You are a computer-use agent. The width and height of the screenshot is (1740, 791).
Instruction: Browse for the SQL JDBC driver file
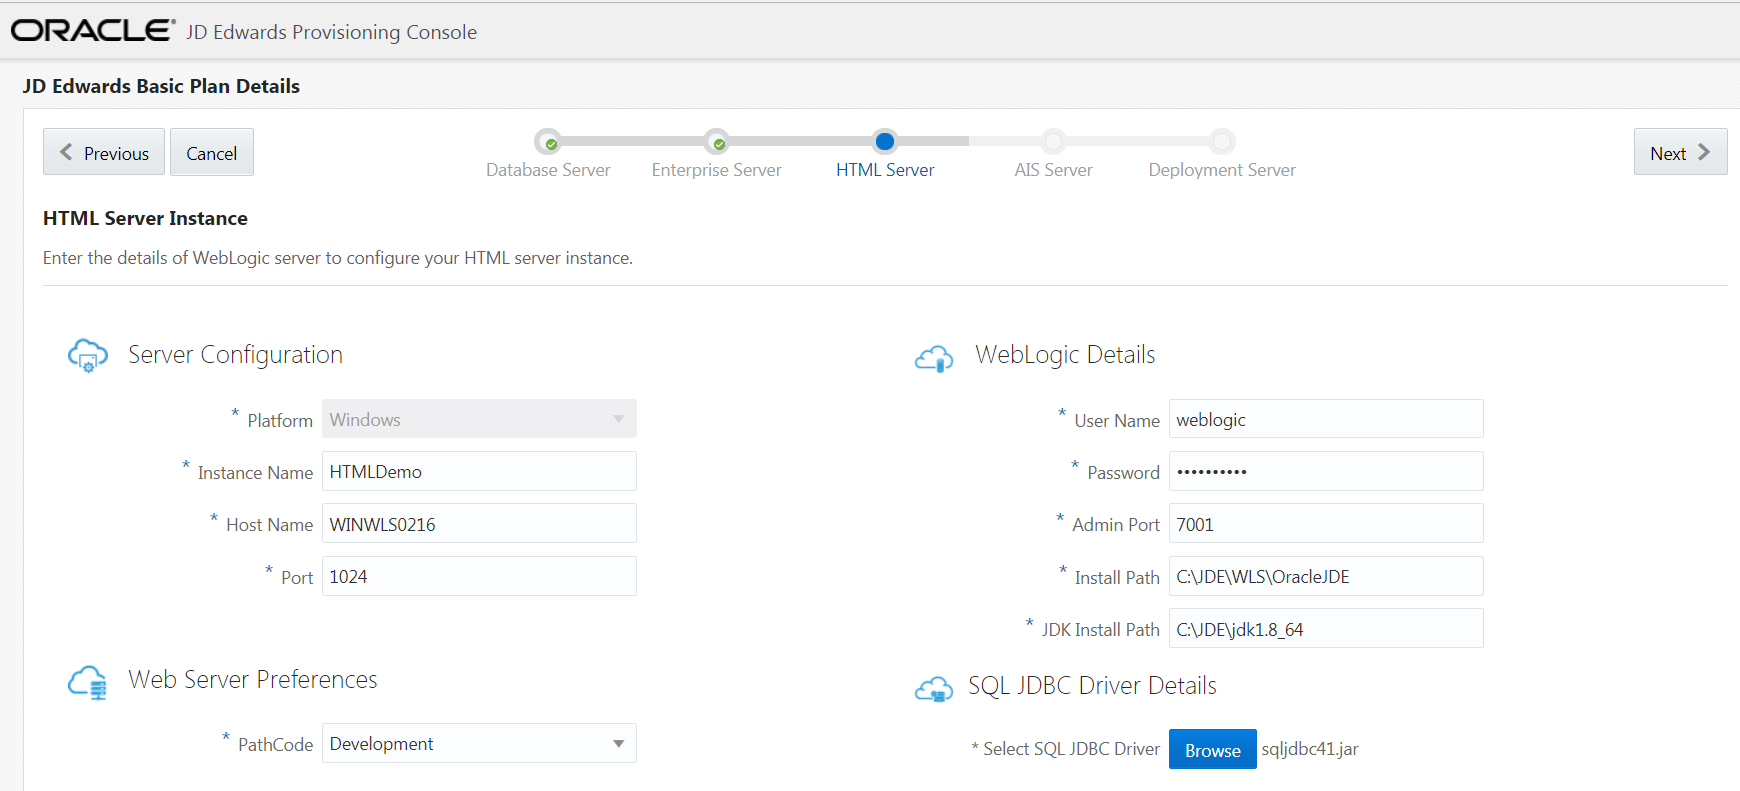tap(1212, 749)
